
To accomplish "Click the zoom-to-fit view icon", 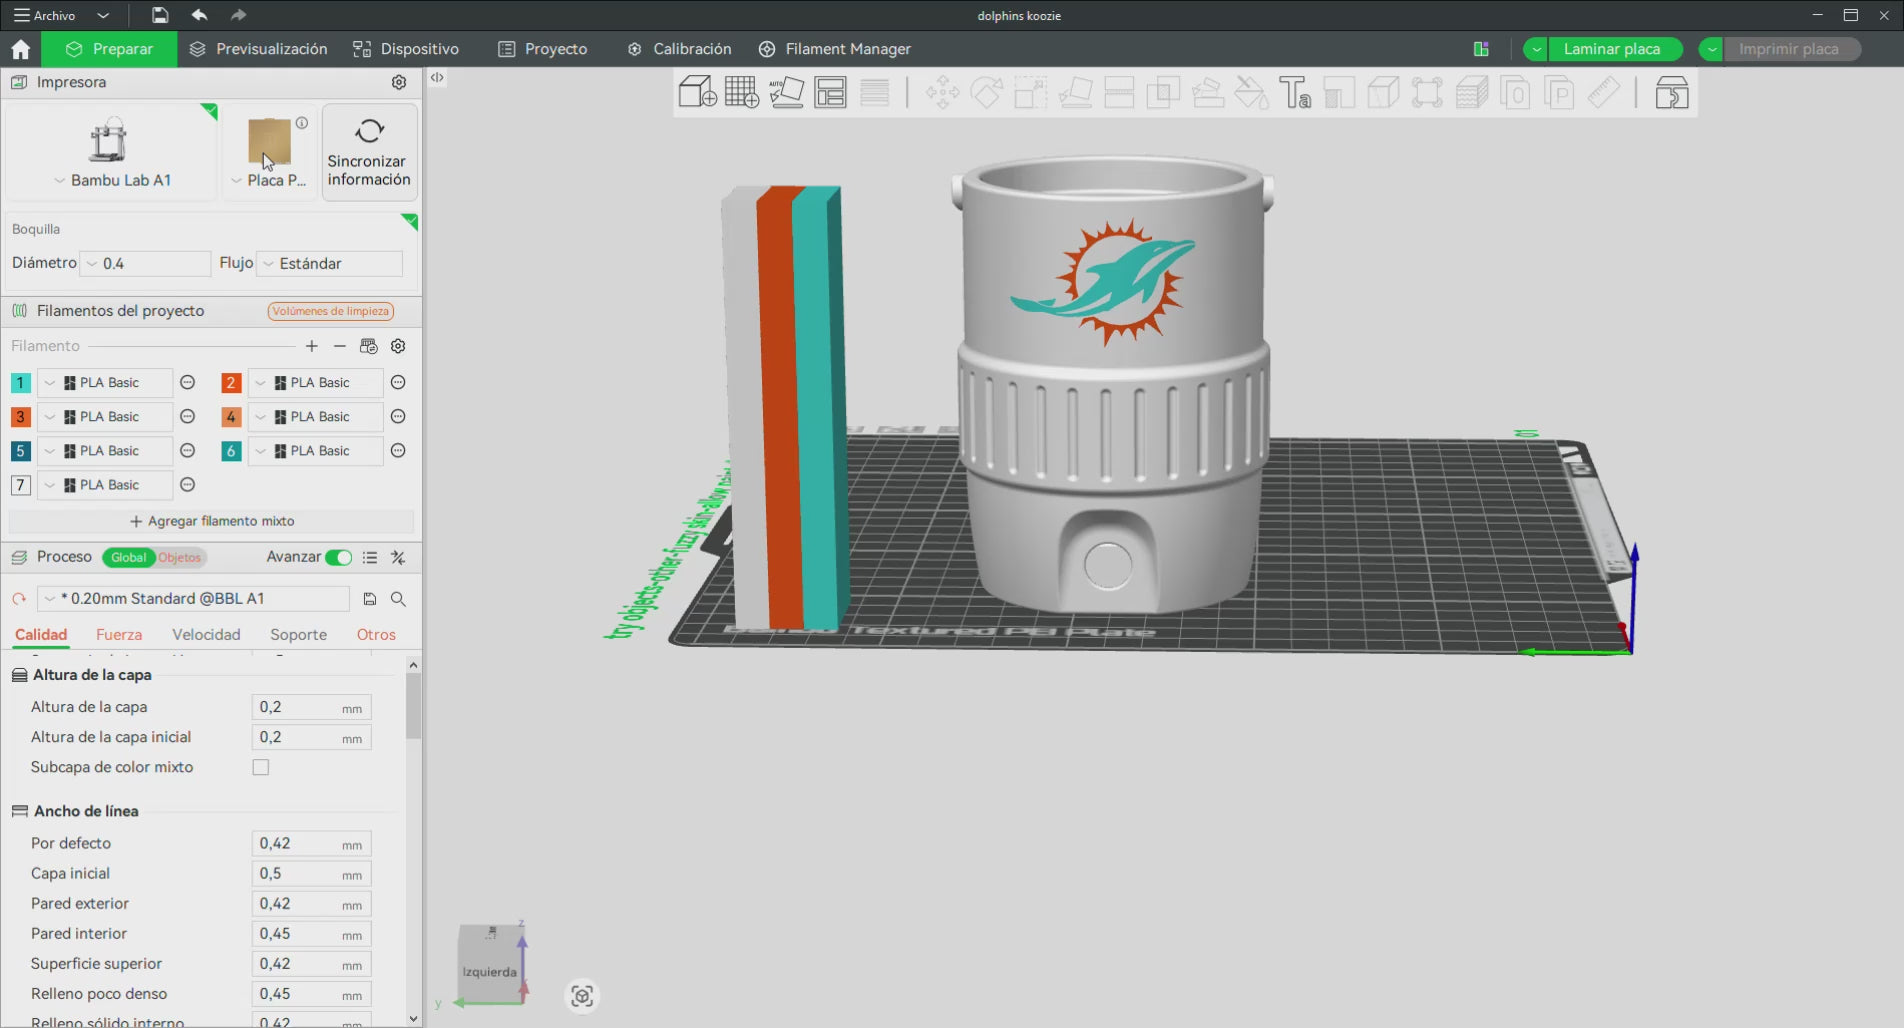I will [582, 996].
